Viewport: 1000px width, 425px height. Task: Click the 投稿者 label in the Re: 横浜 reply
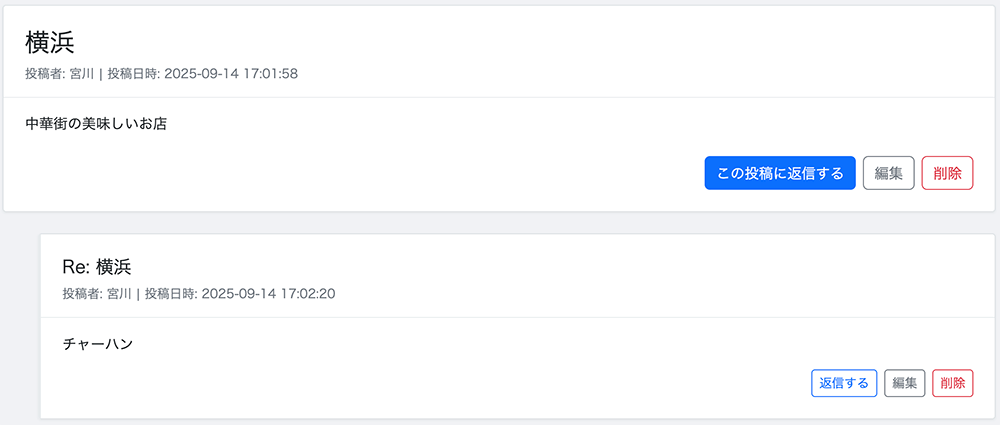tap(81, 294)
